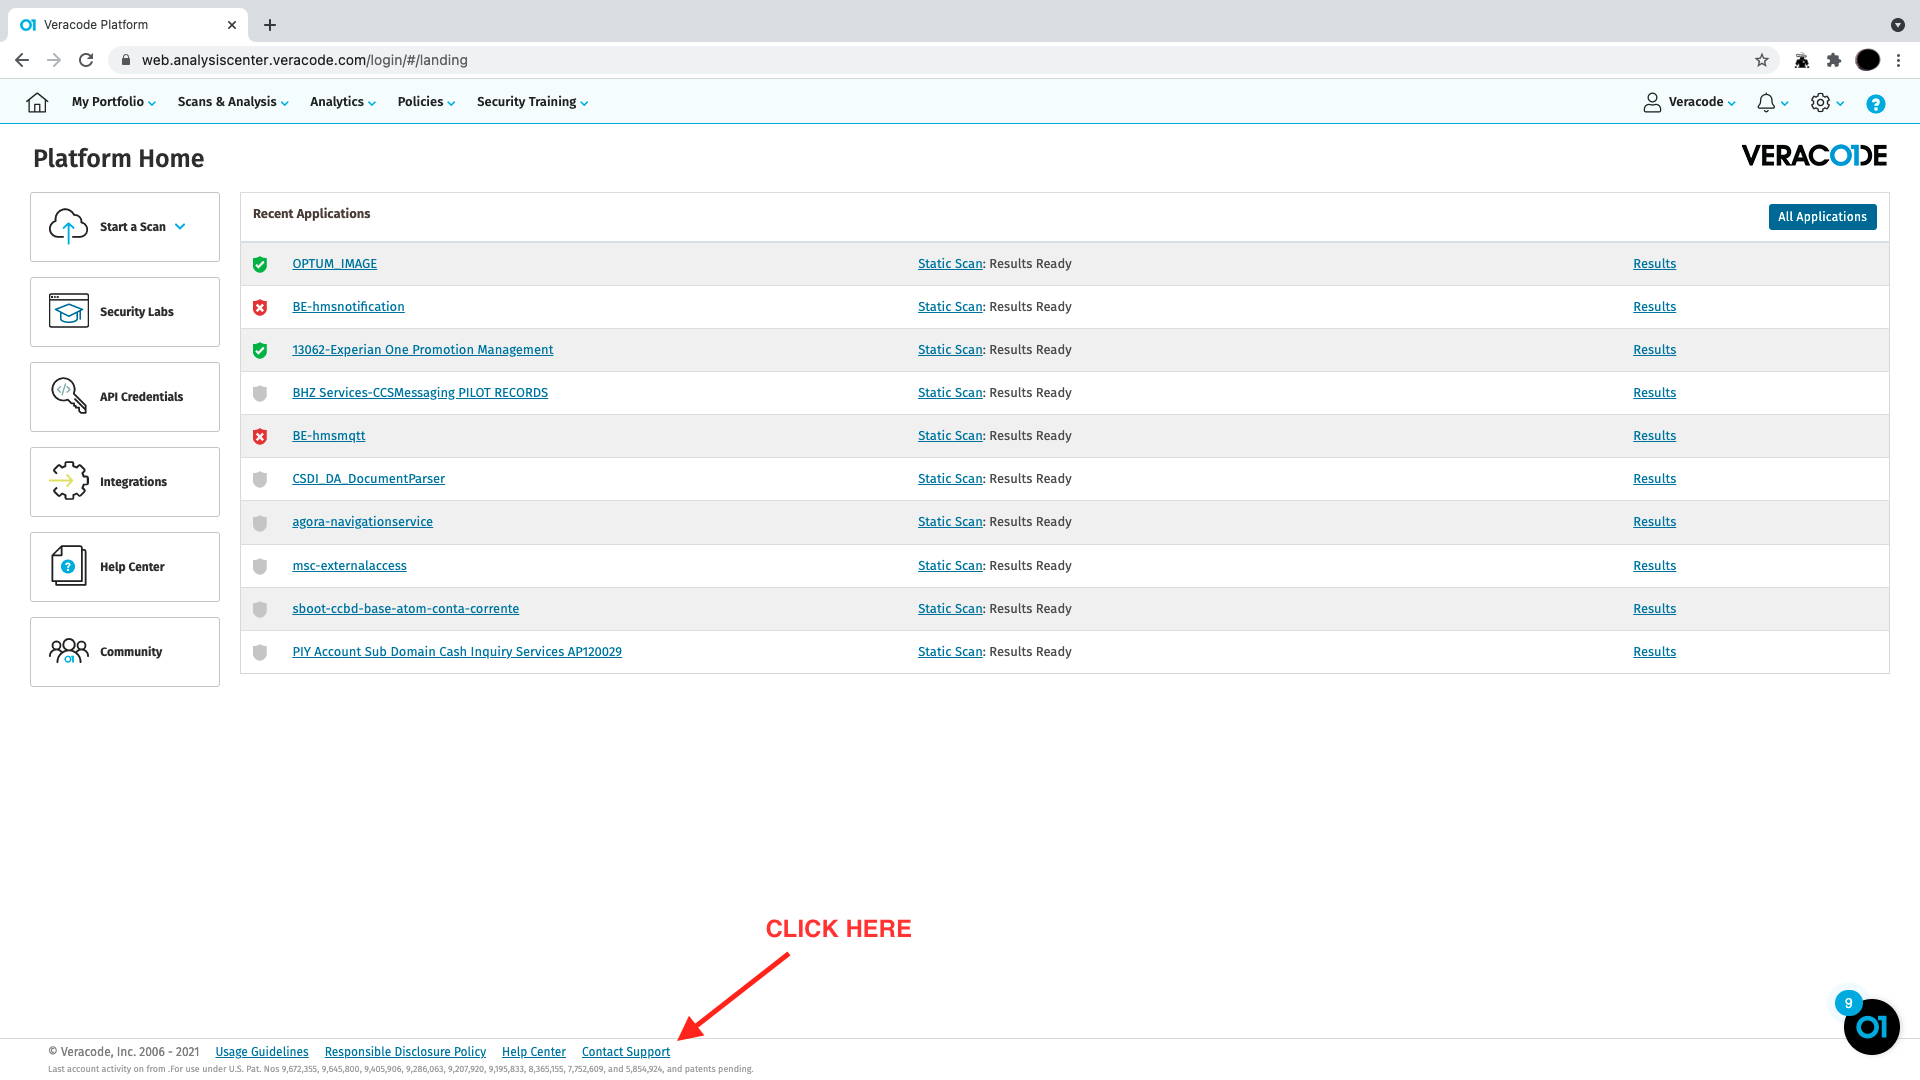Open sboot-ccbd-base-atom-conta-corrente application
Image resolution: width=1920 pixels, height=1080 pixels.
(405, 609)
